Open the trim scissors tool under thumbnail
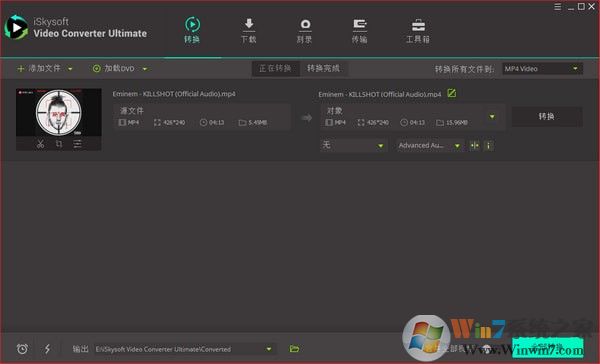 pos(40,144)
